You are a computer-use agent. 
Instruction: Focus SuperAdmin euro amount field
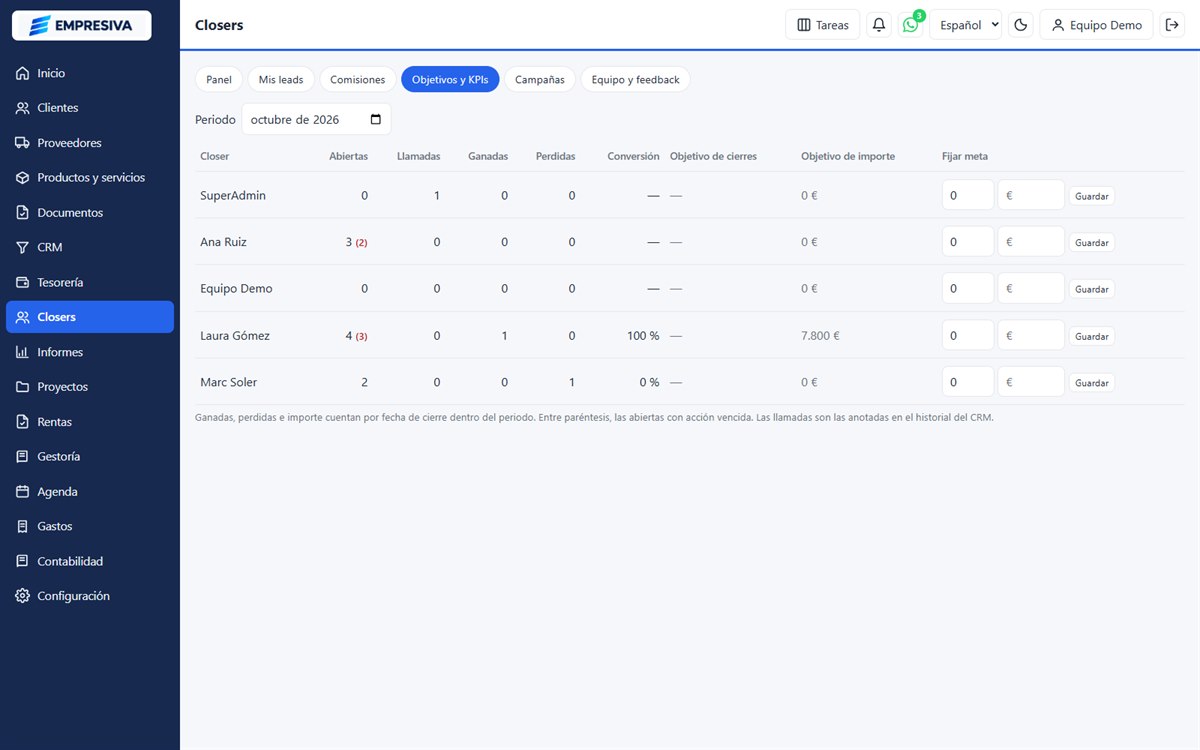[1031, 195]
